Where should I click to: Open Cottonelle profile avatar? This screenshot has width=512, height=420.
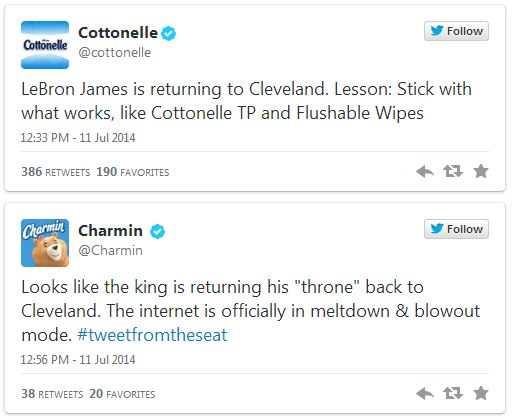tap(45, 45)
